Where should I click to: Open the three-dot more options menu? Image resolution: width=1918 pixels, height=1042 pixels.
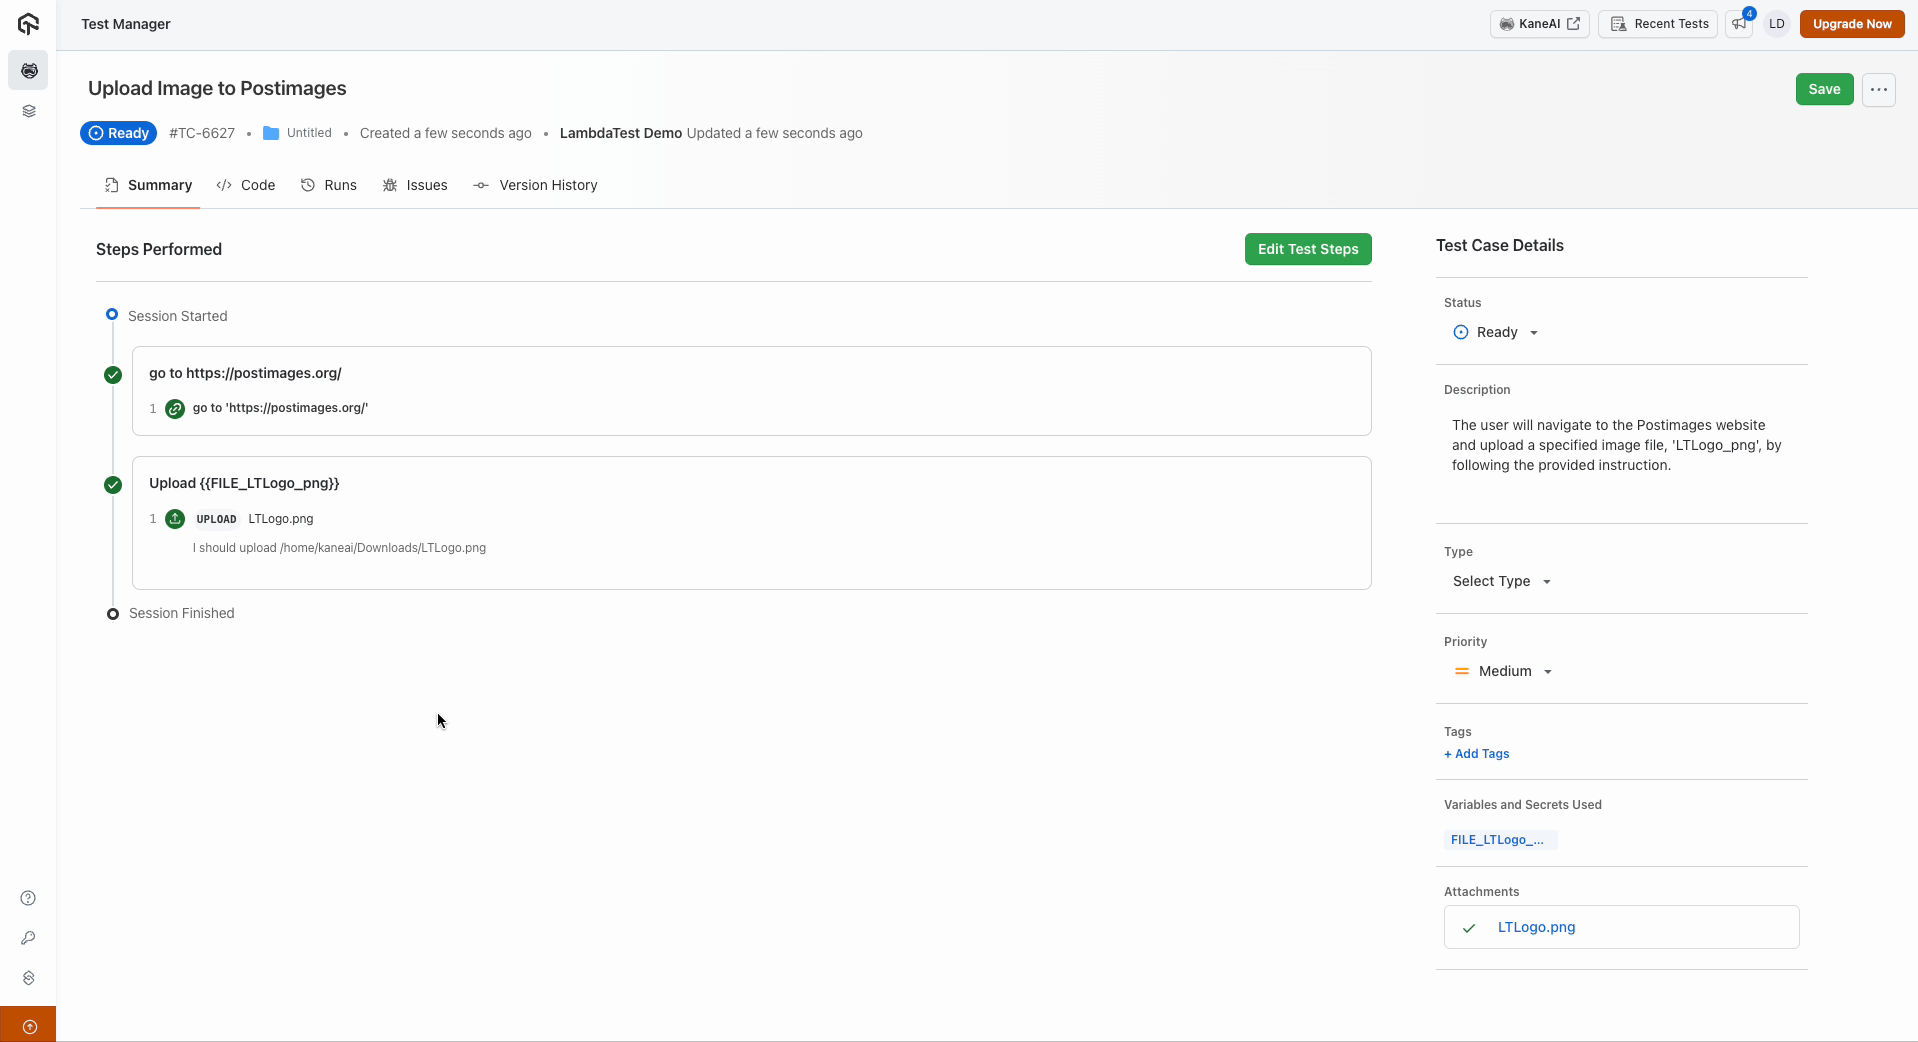[1878, 89]
